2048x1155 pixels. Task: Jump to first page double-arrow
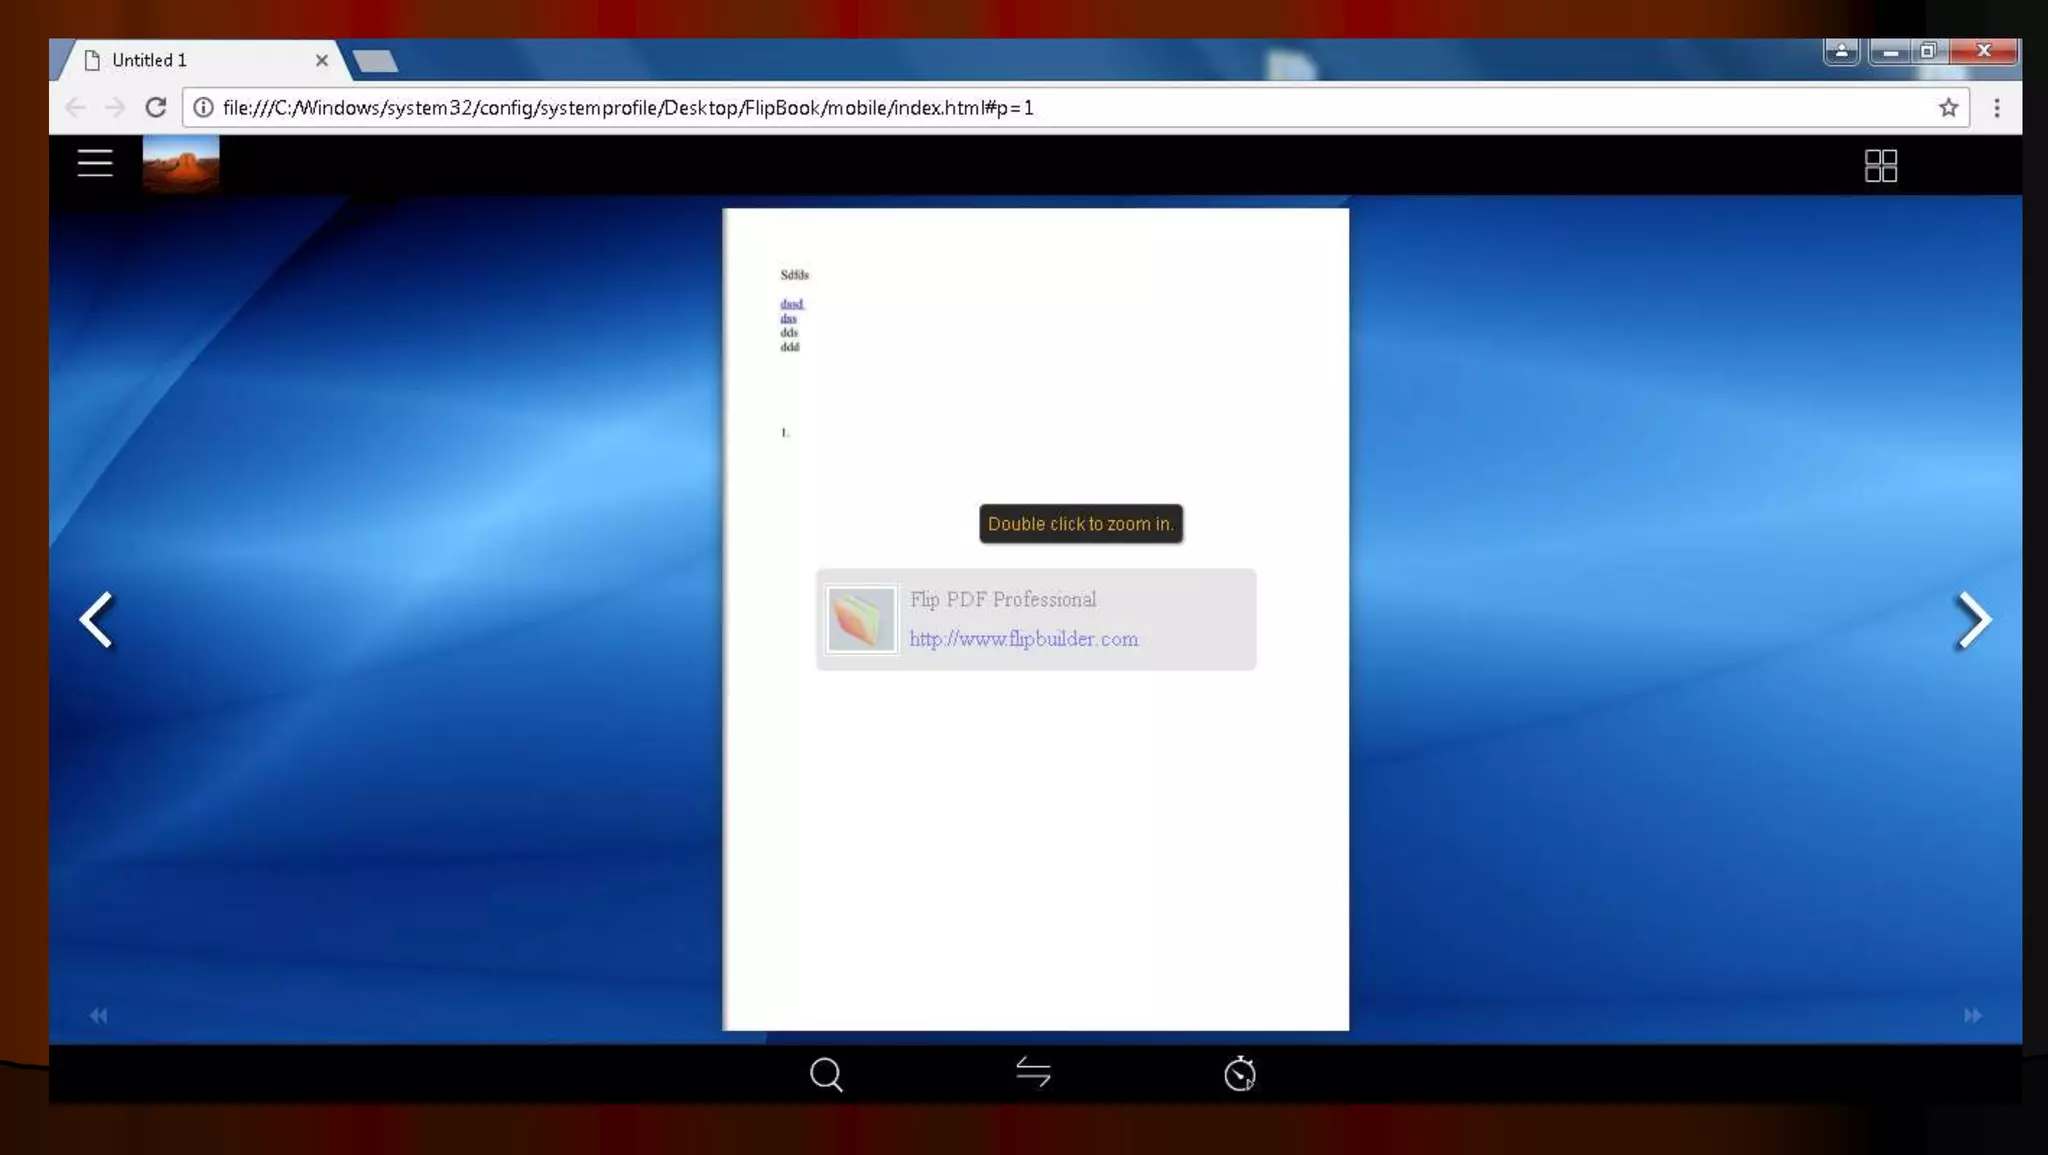(98, 1015)
